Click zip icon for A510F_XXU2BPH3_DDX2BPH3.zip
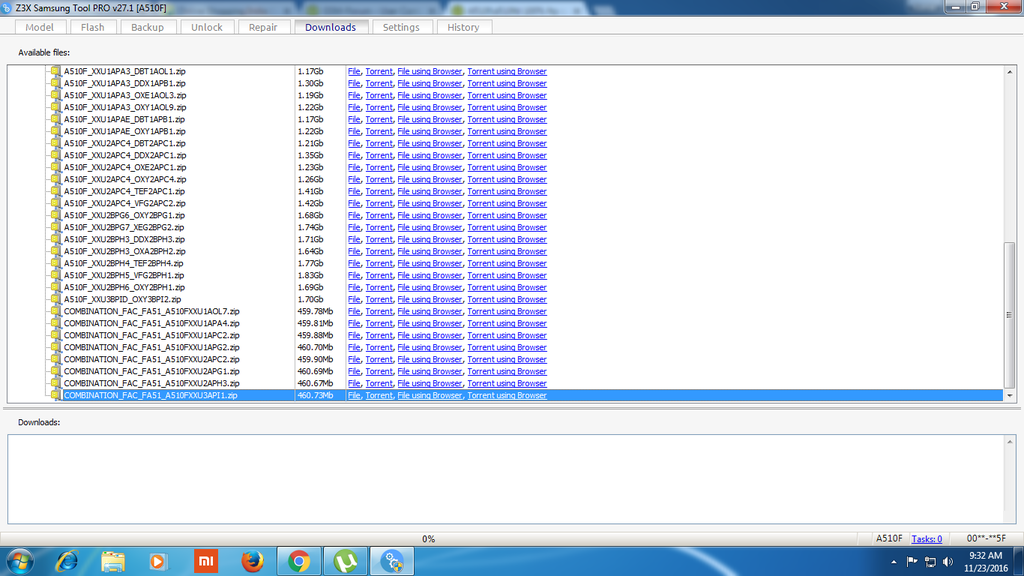 (56, 240)
